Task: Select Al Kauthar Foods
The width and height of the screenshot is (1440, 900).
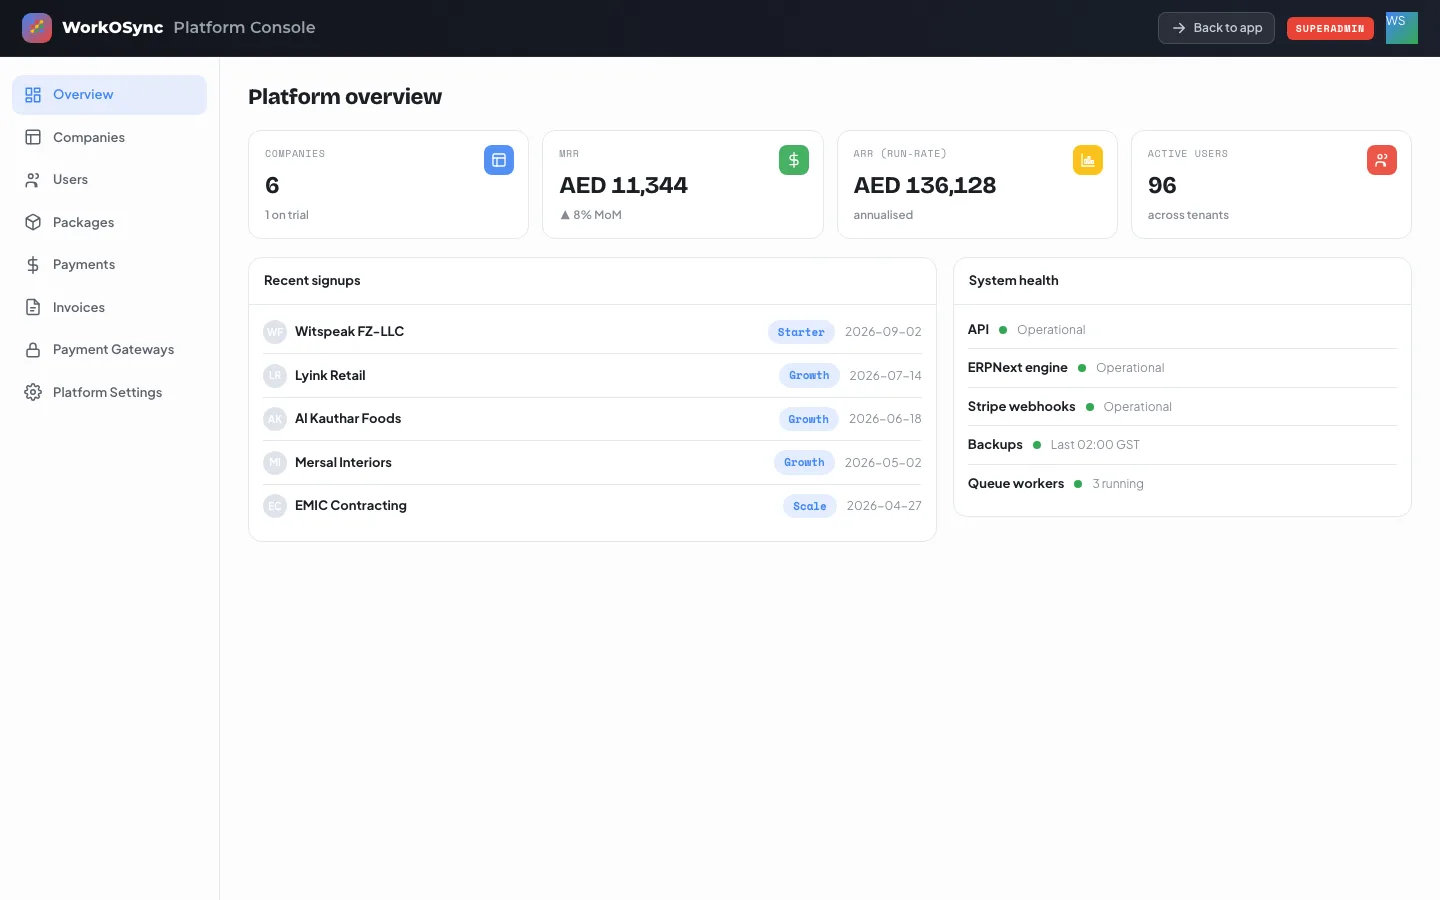Action: point(348,419)
